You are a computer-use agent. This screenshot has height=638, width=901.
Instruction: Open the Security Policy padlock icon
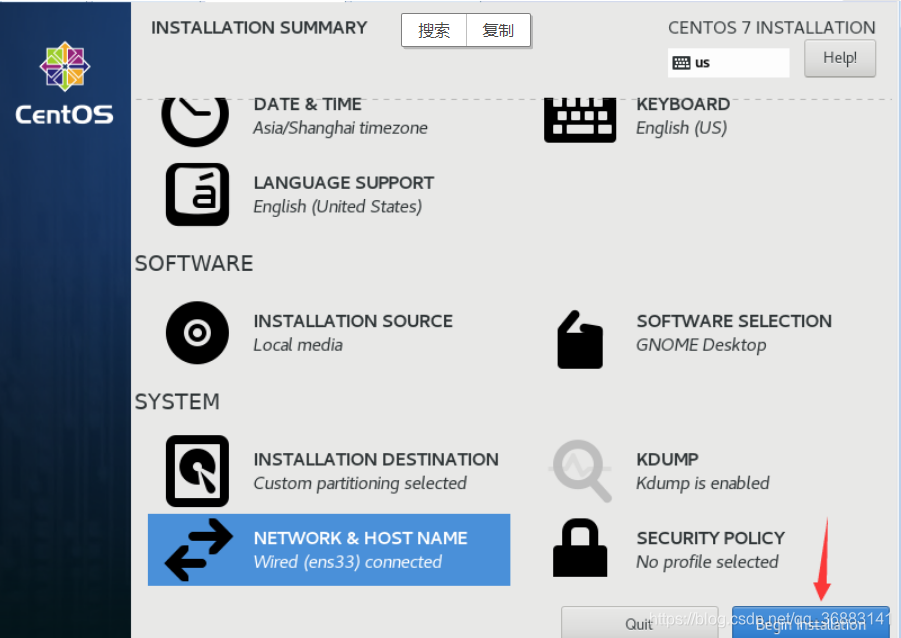click(580, 548)
